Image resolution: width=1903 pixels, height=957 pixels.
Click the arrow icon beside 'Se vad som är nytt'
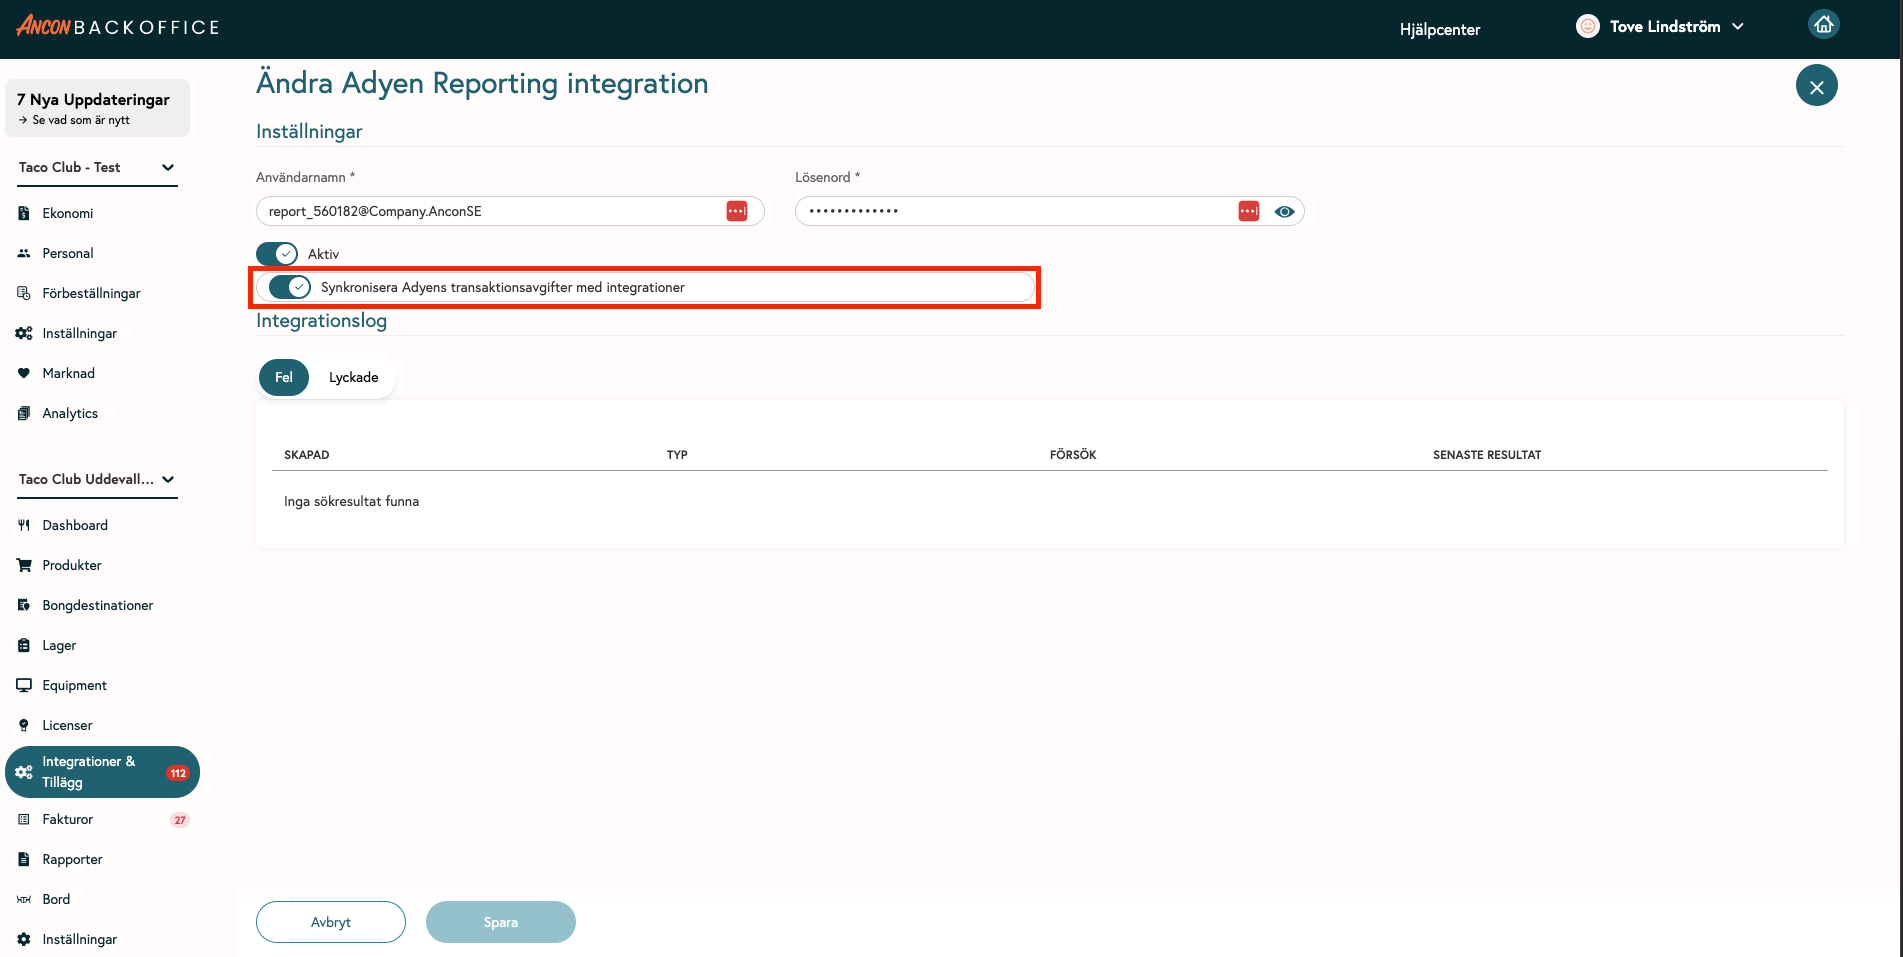coord(23,120)
